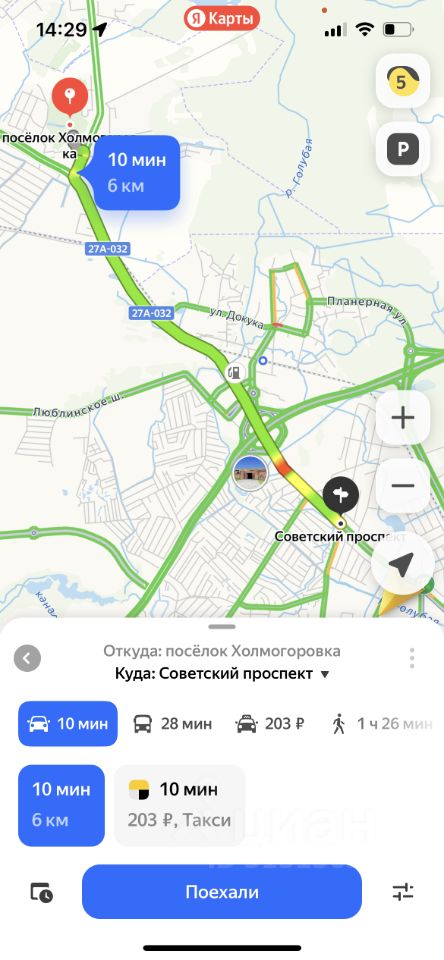Switch to the walking tab 1 ч 26 мин
444x960 pixels.
click(382, 724)
